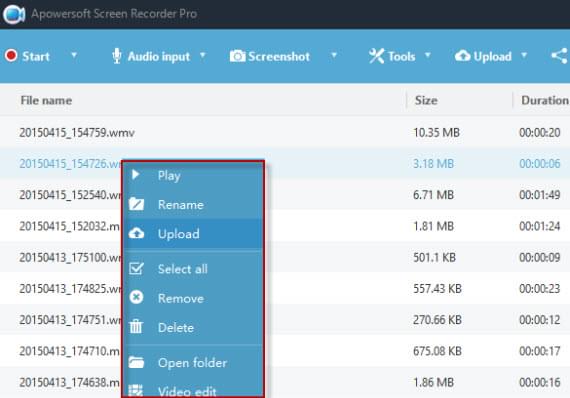Image resolution: width=570 pixels, height=398 pixels.
Task: Click the 270.66 KB size cell
Action: point(437,320)
